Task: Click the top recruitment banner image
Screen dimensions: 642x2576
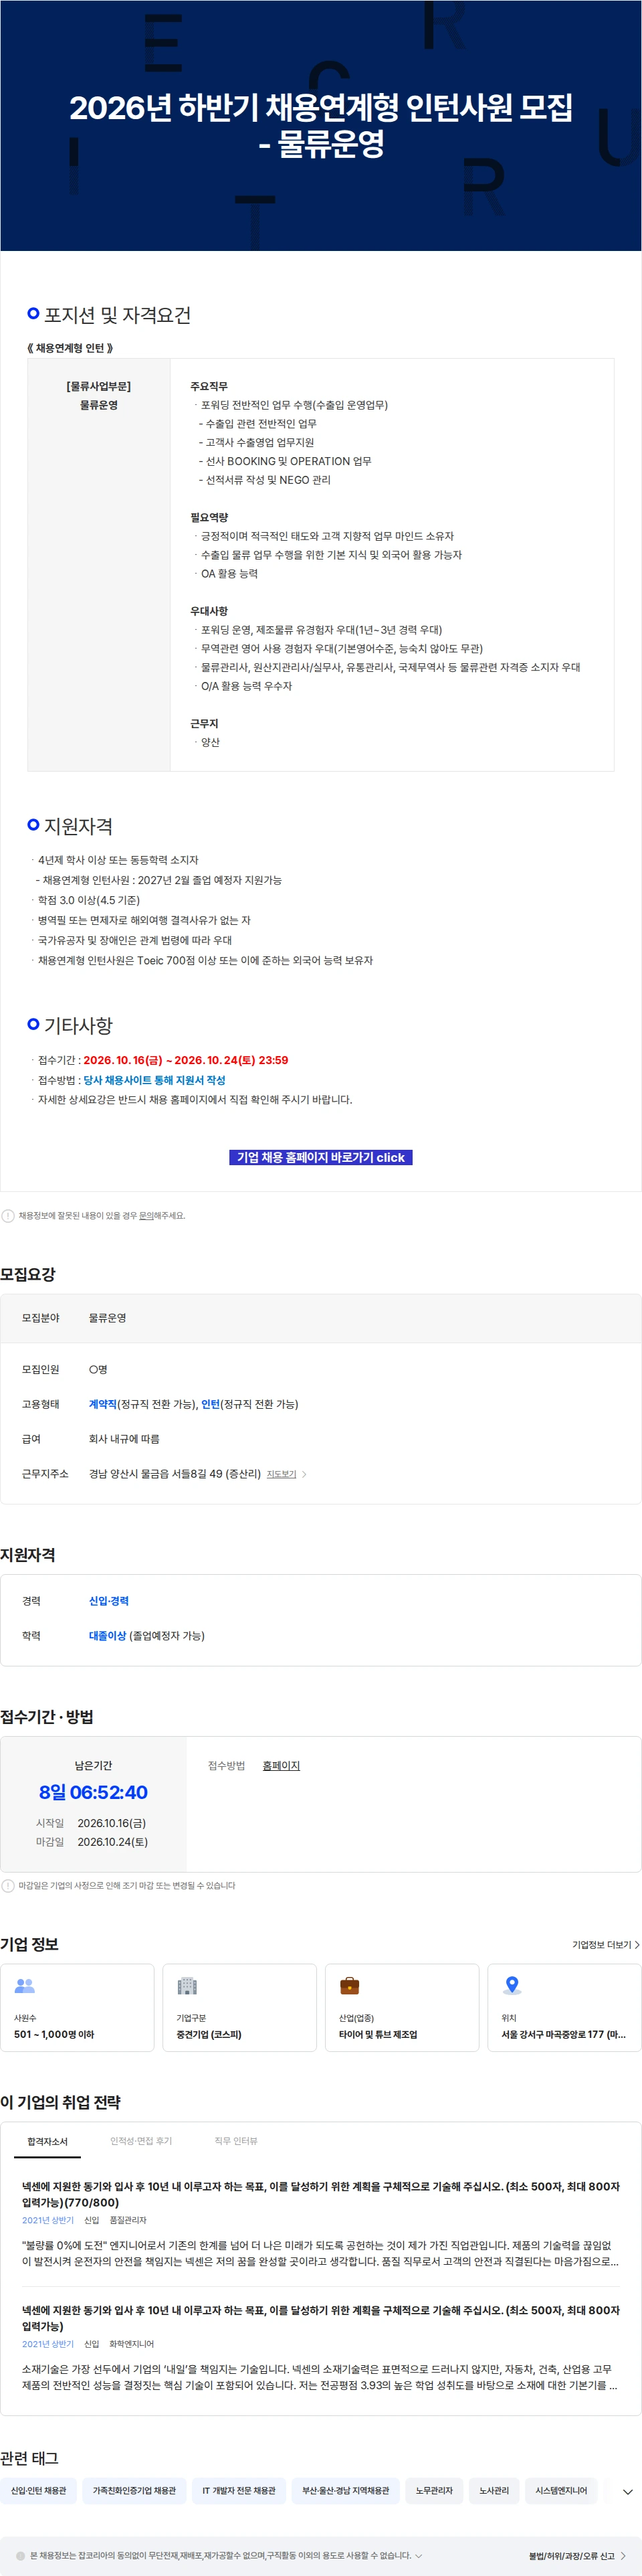Action: click(x=321, y=125)
